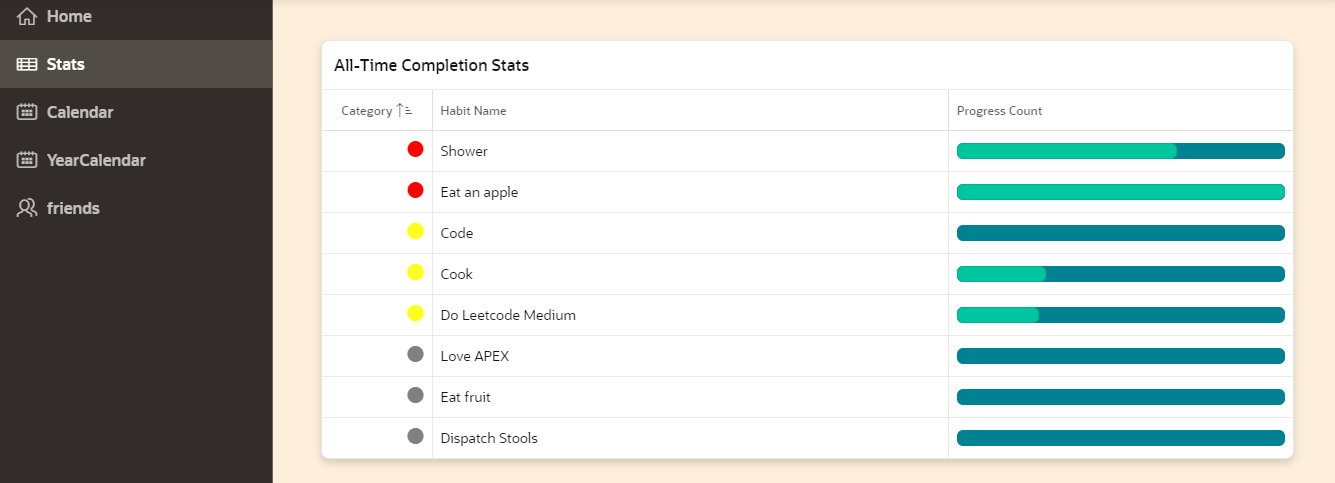Click the Habit Name column header
This screenshot has width=1335, height=483.
(x=473, y=111)
